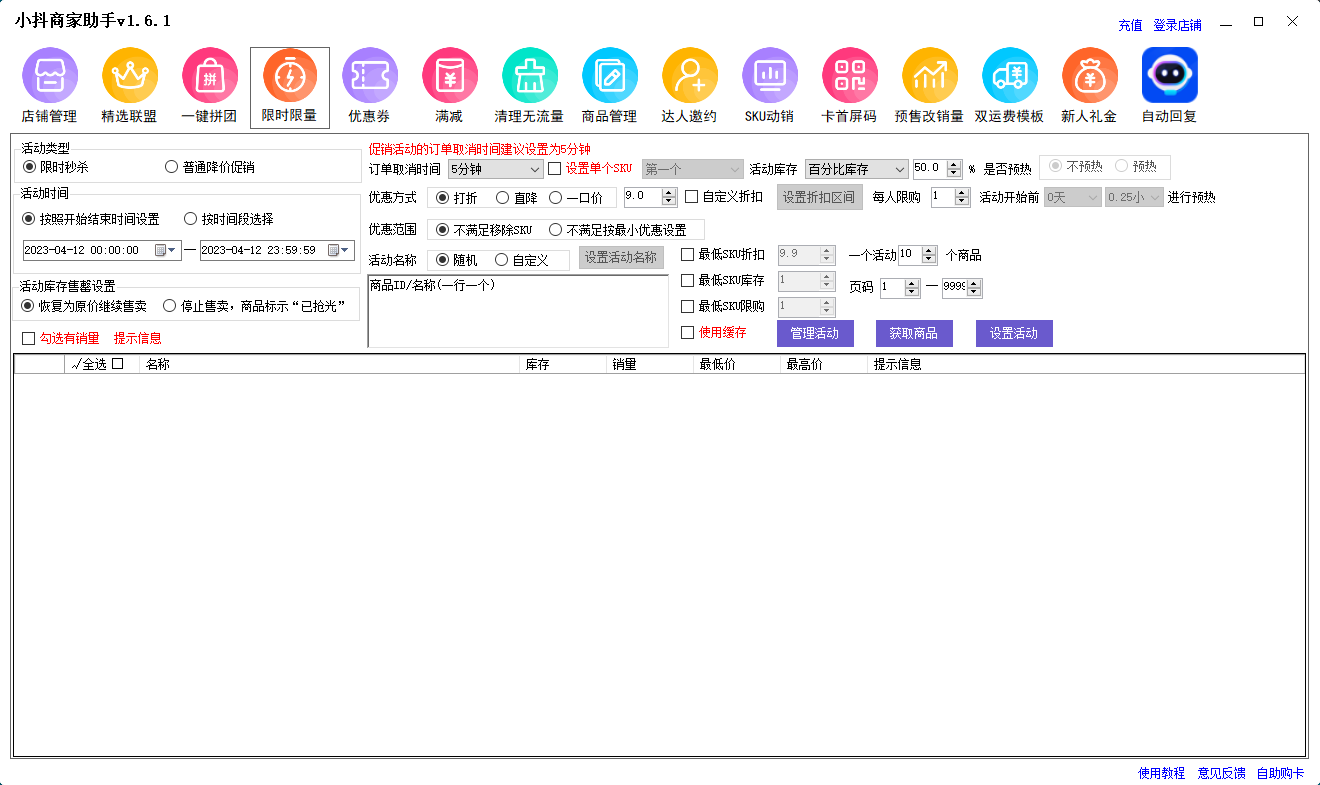Open the 达人邀约 influencer invite icon

tap(689, 76)
